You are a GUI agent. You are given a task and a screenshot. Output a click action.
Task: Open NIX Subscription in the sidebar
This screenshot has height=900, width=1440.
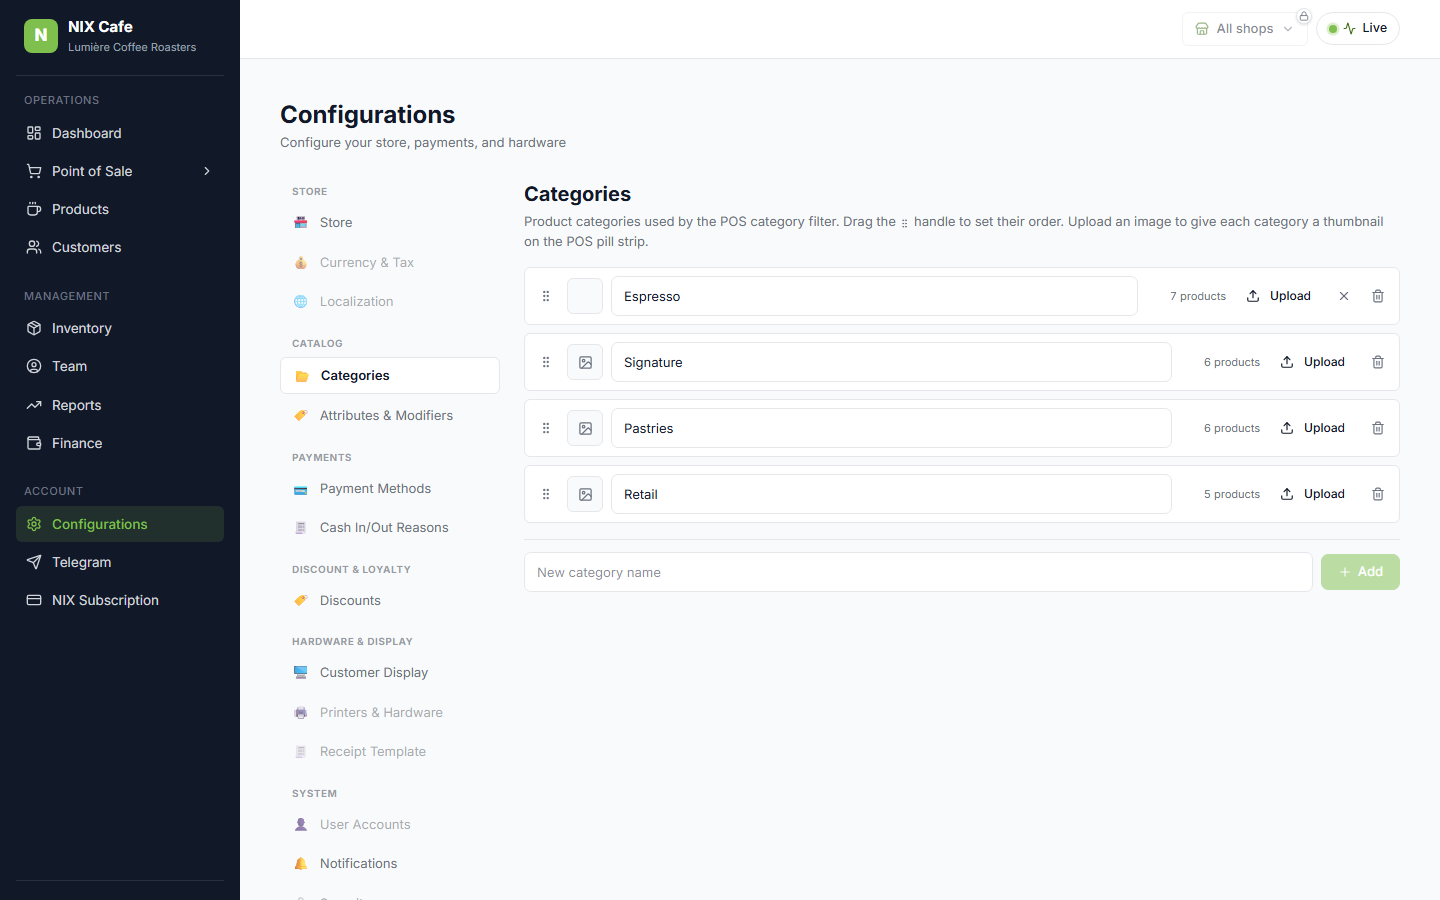(x=120, y=600)
